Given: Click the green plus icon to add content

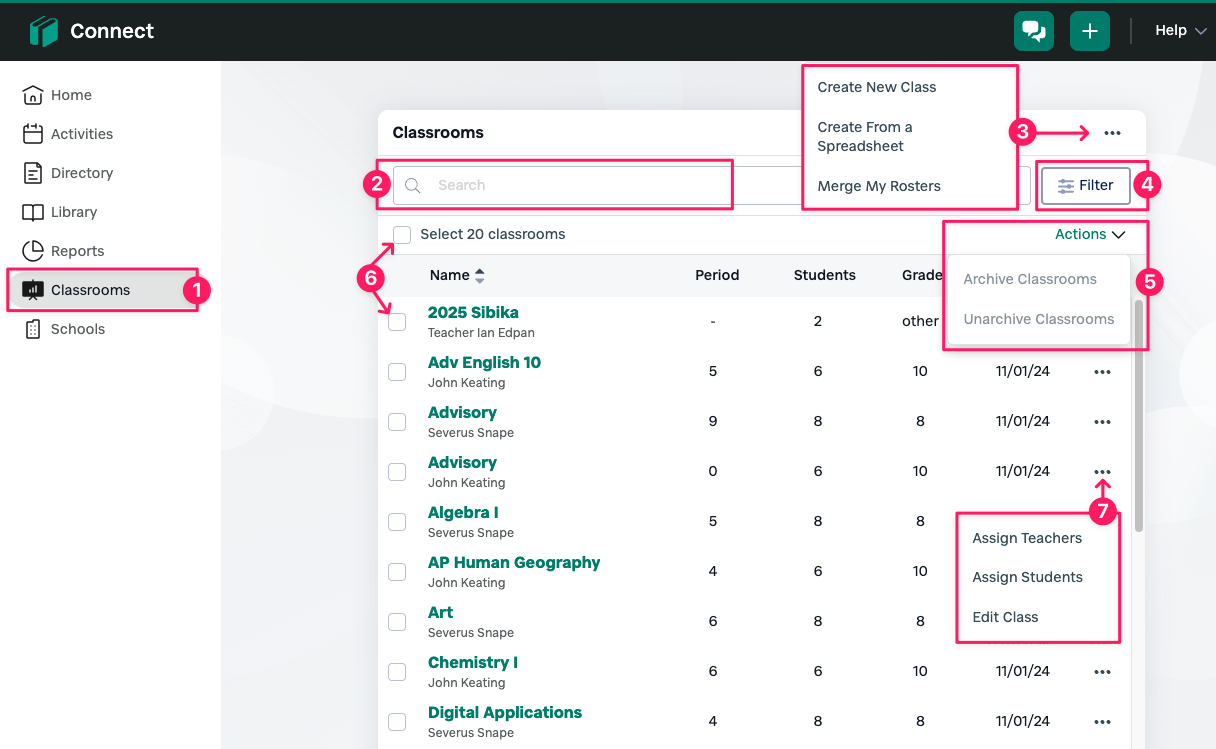Looking at the screenshot, I should pos(1090,31).
